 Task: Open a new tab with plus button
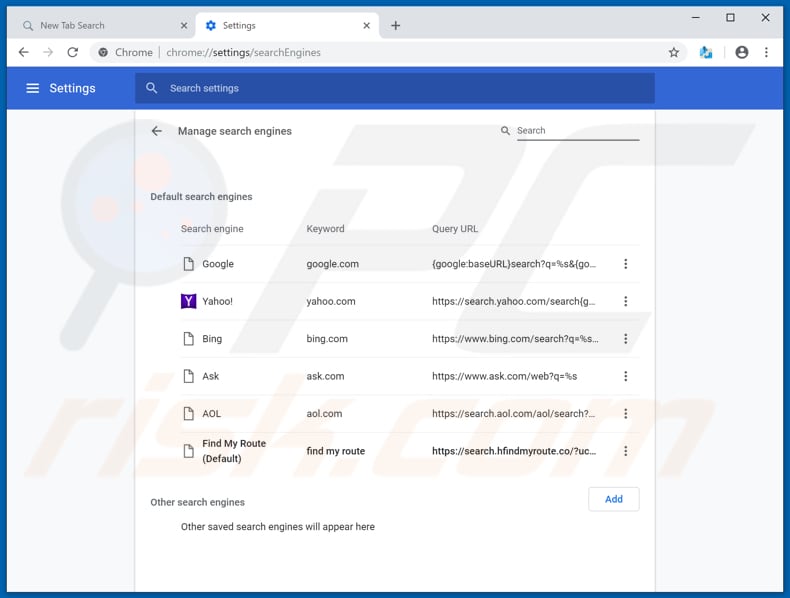point(396,26)
